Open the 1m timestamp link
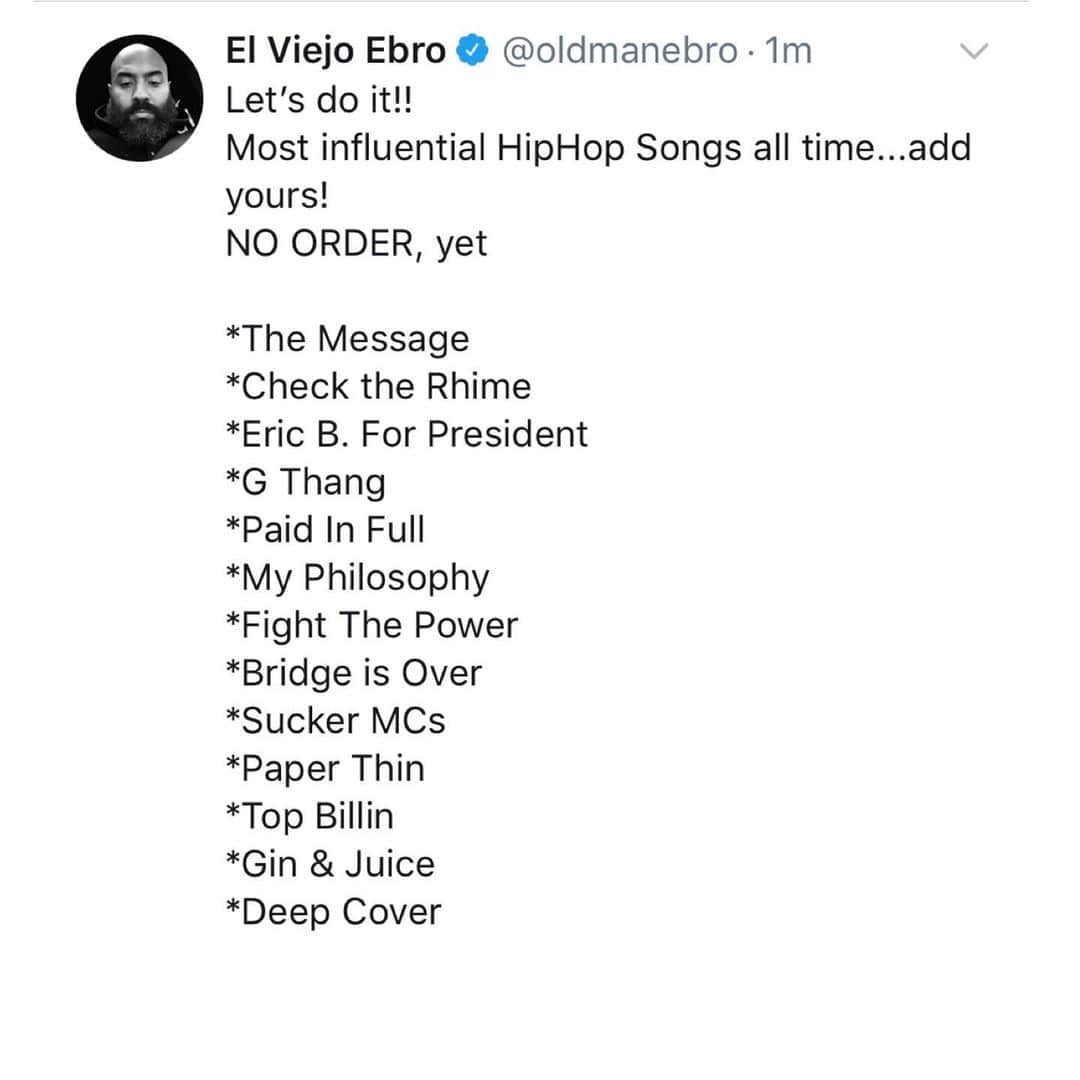The height and width of the screenshot is (1080, 1080). coord(789,50)
